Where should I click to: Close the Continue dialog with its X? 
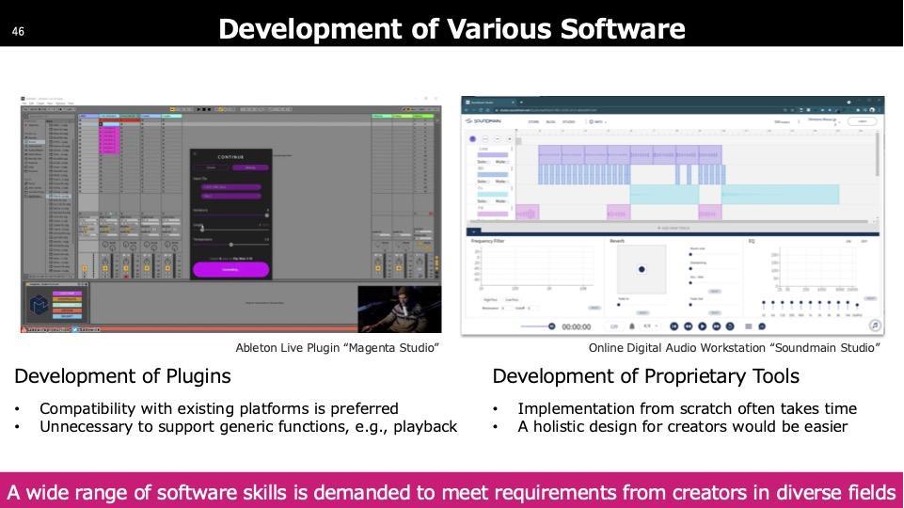tap(195, 153)
